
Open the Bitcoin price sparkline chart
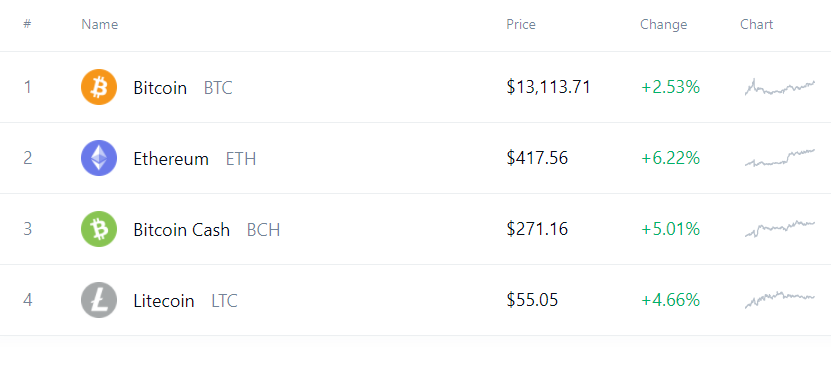point(780,87)
